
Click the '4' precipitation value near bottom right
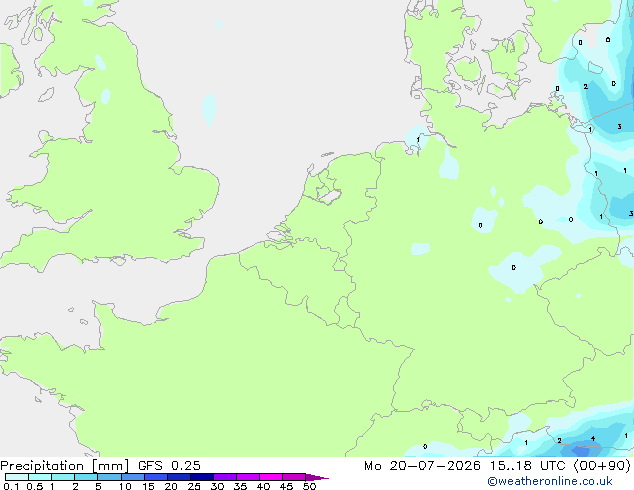tap(593, 439)
